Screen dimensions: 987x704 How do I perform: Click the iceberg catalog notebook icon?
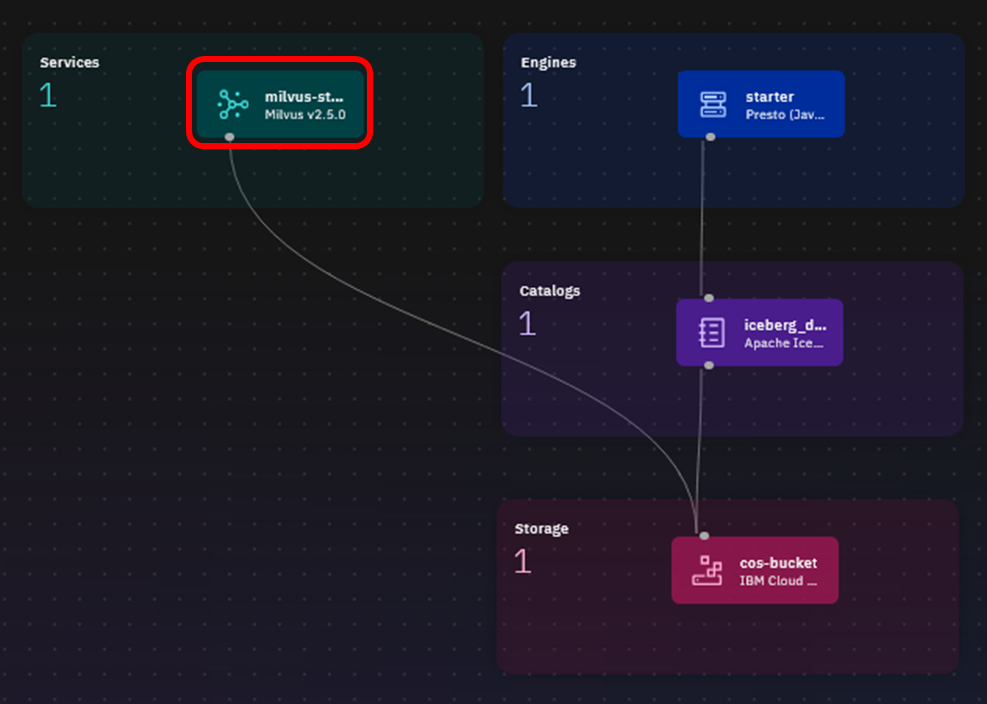click(711, 332)
